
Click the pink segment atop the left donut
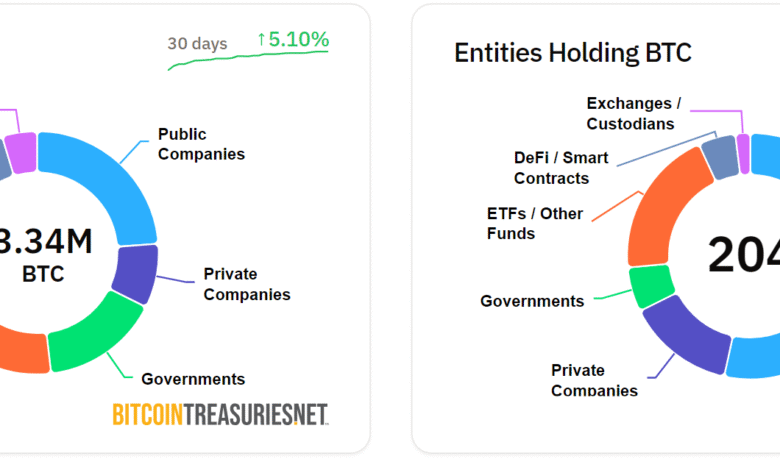click(x=25, y=153)
